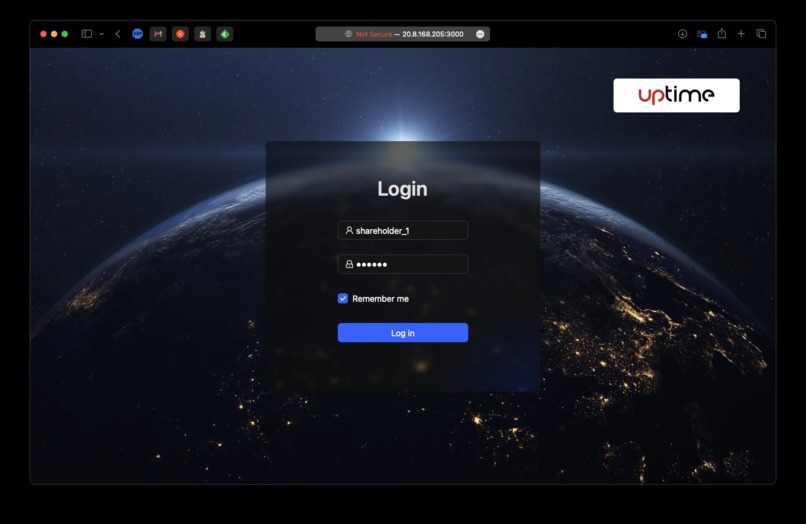The height and width of the screenshot is (524, 806).
Task: Click the blue Log in button
Action: coord(402,333)
